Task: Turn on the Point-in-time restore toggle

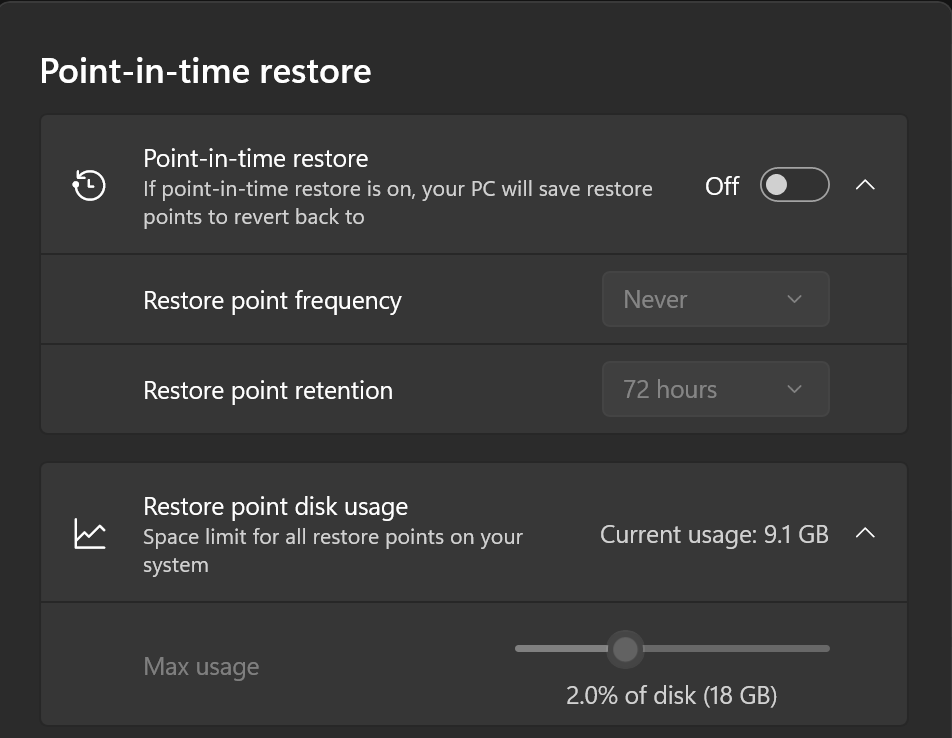Action: [x=794, y=184]
